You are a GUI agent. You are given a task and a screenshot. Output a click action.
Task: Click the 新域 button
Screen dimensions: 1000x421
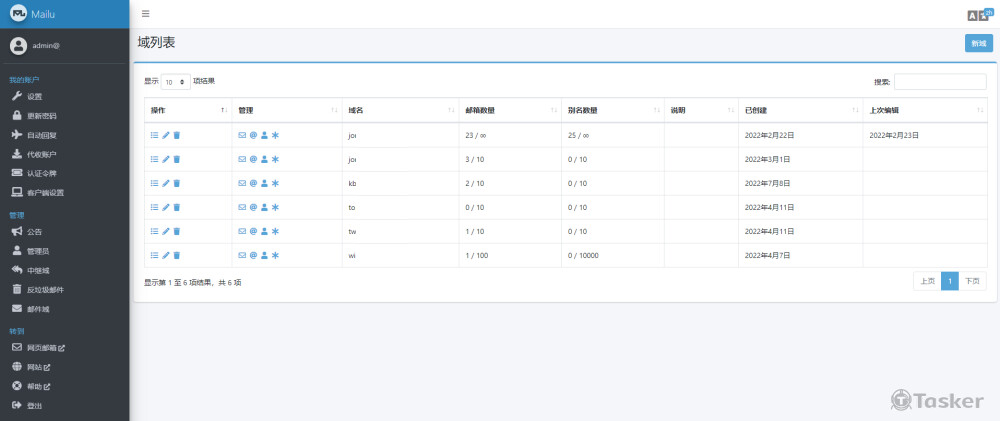[x=978, y=43]
